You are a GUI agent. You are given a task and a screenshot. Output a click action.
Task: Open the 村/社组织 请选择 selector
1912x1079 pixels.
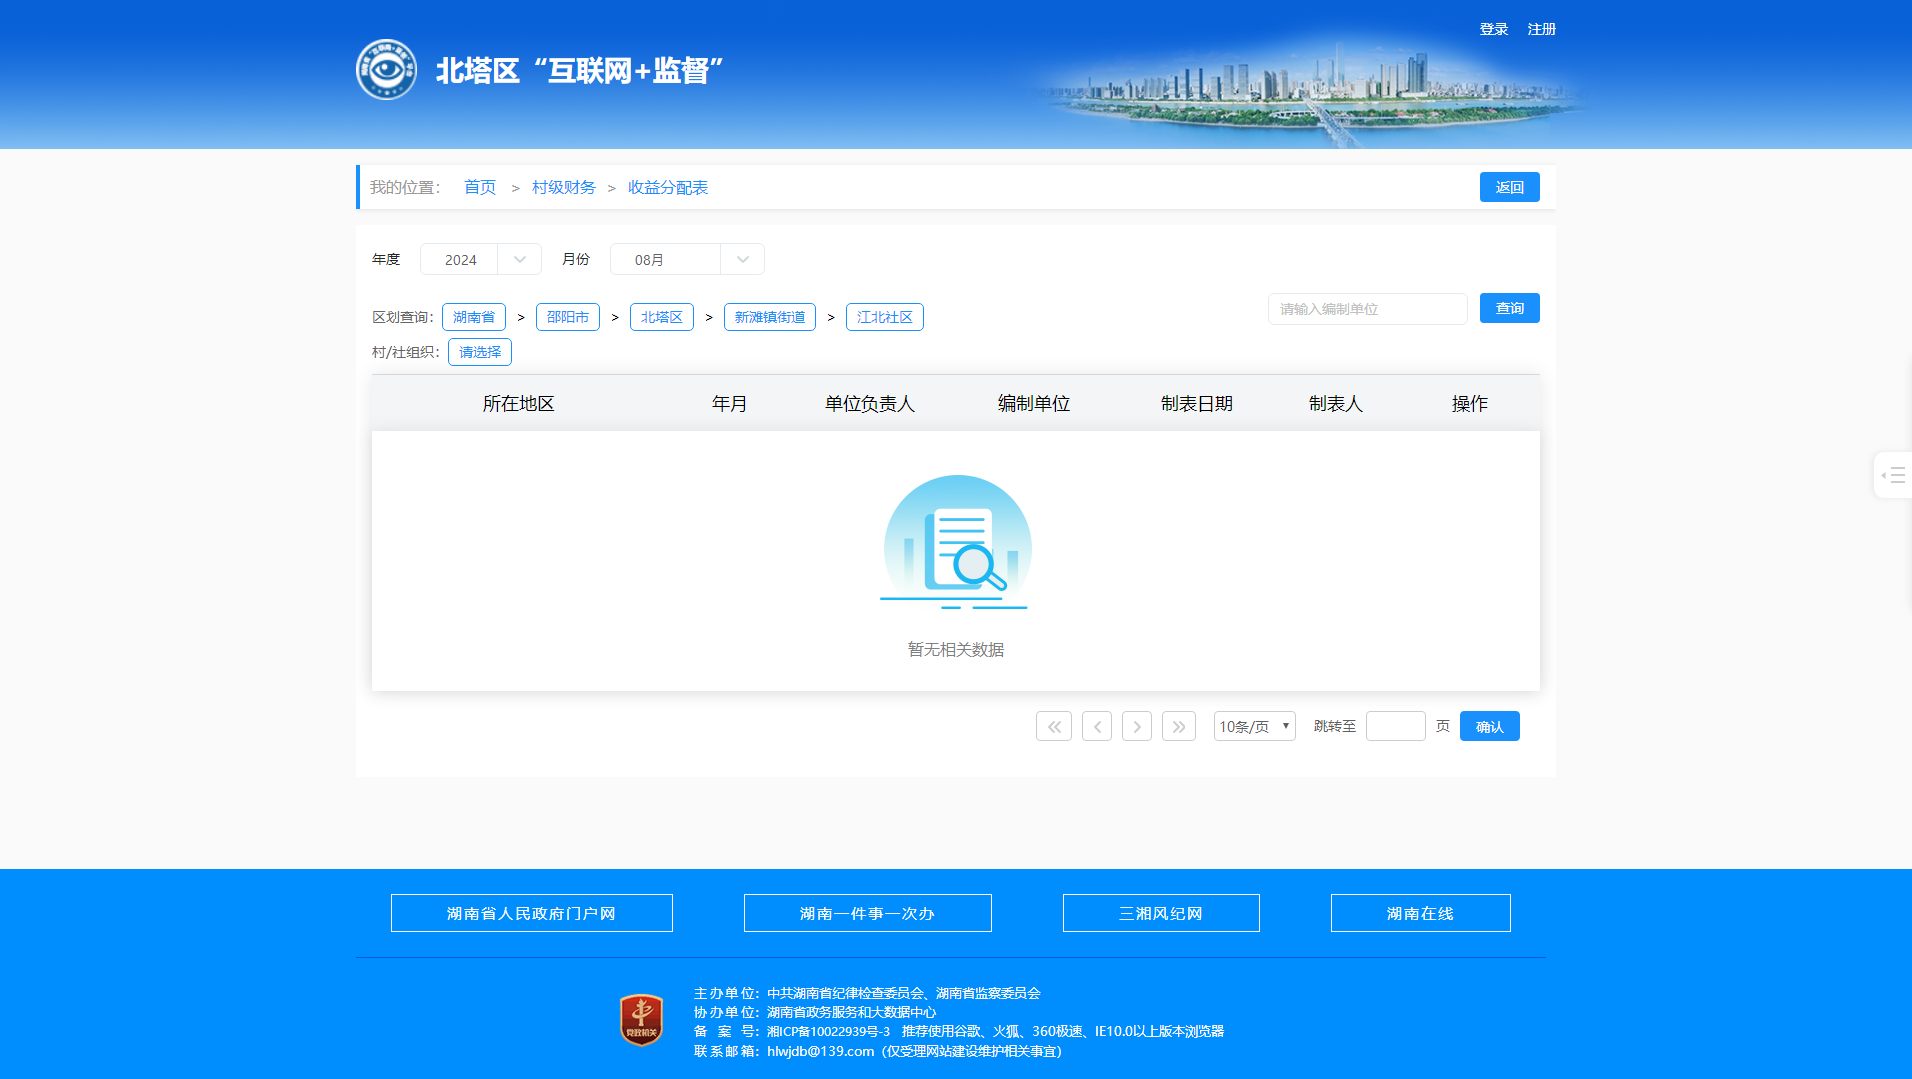480,352
